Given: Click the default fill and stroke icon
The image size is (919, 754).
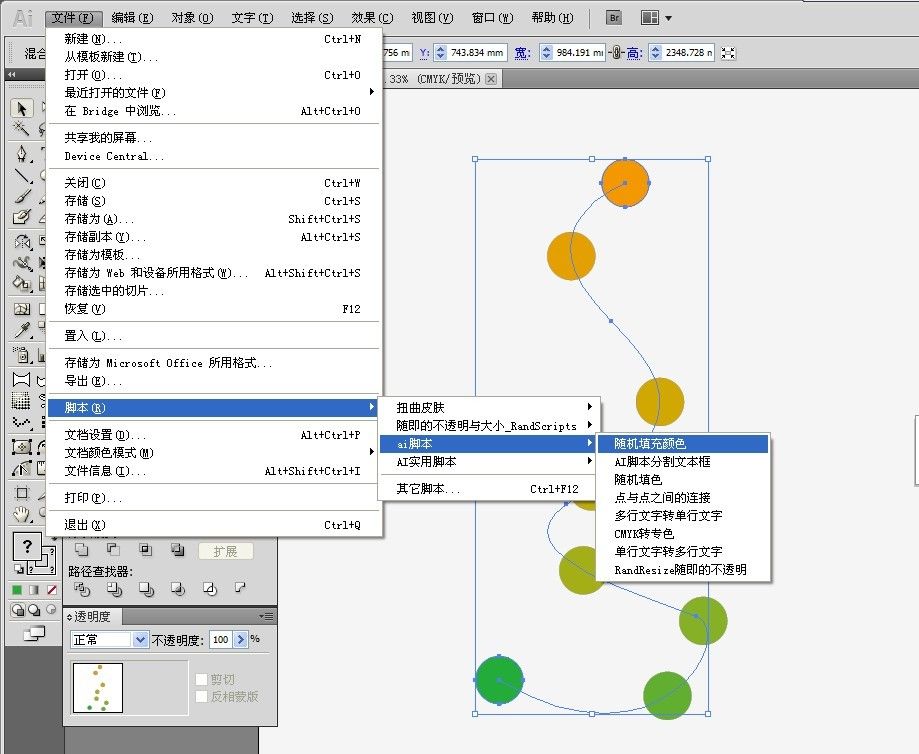Looking at the screenshot, I should click(x=18, y=569).
